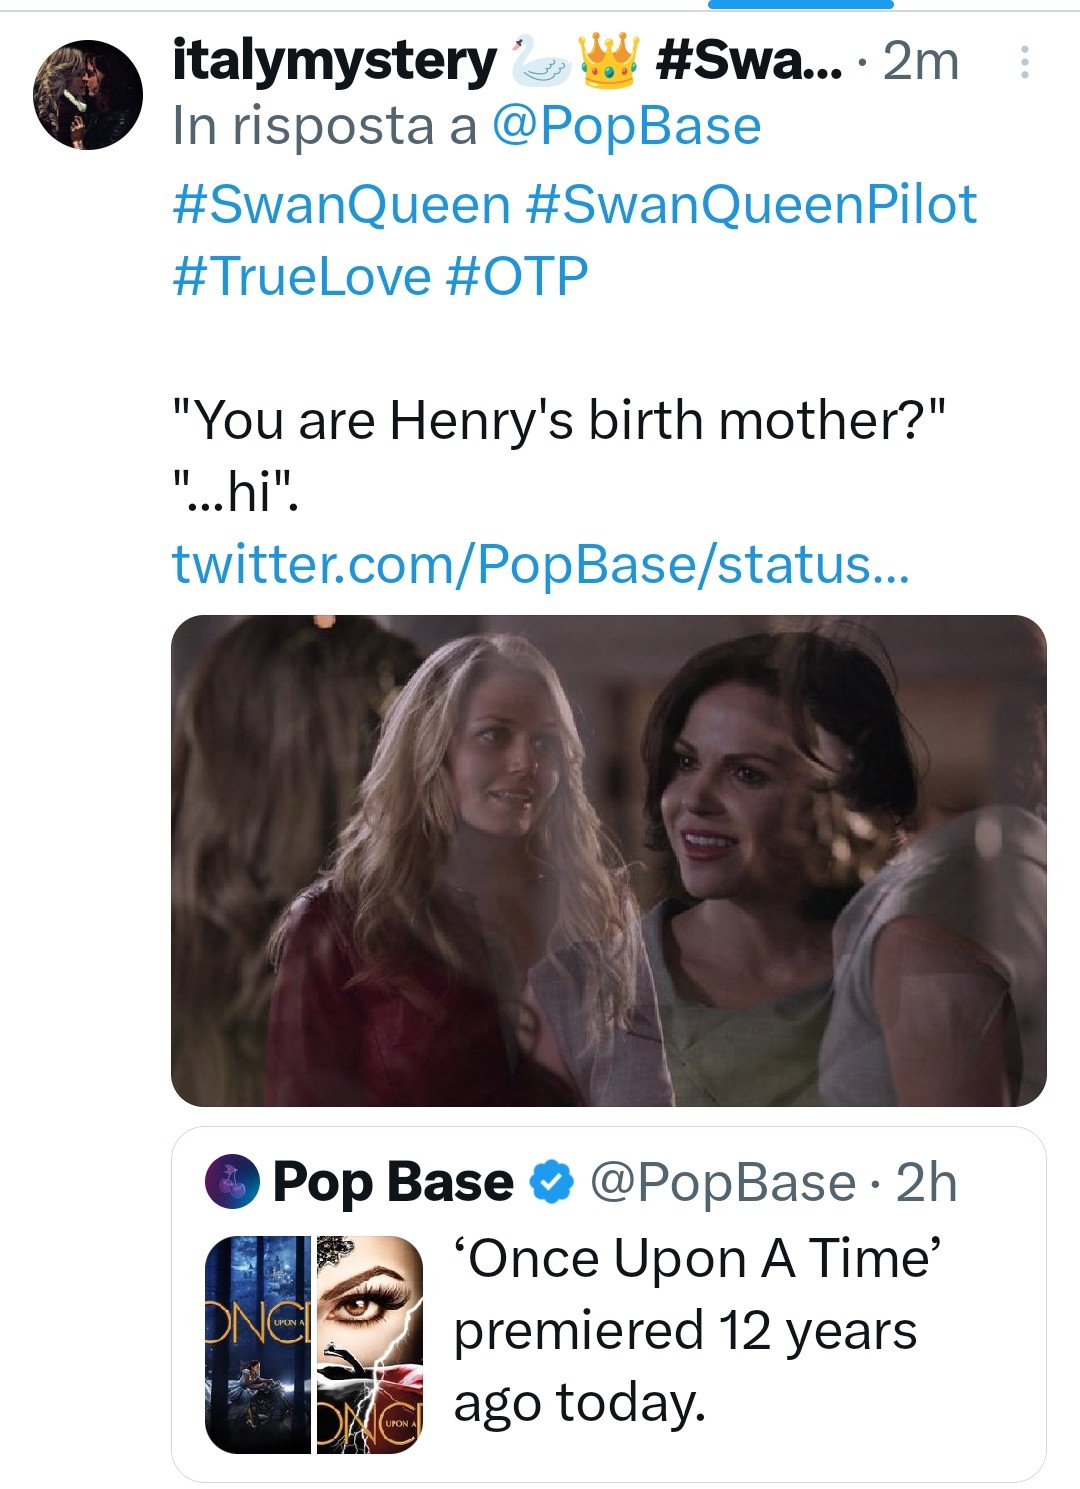Open the #OTP hashtag
The height and width of the screenshot is (1489, 1080).
click(517, 276)
